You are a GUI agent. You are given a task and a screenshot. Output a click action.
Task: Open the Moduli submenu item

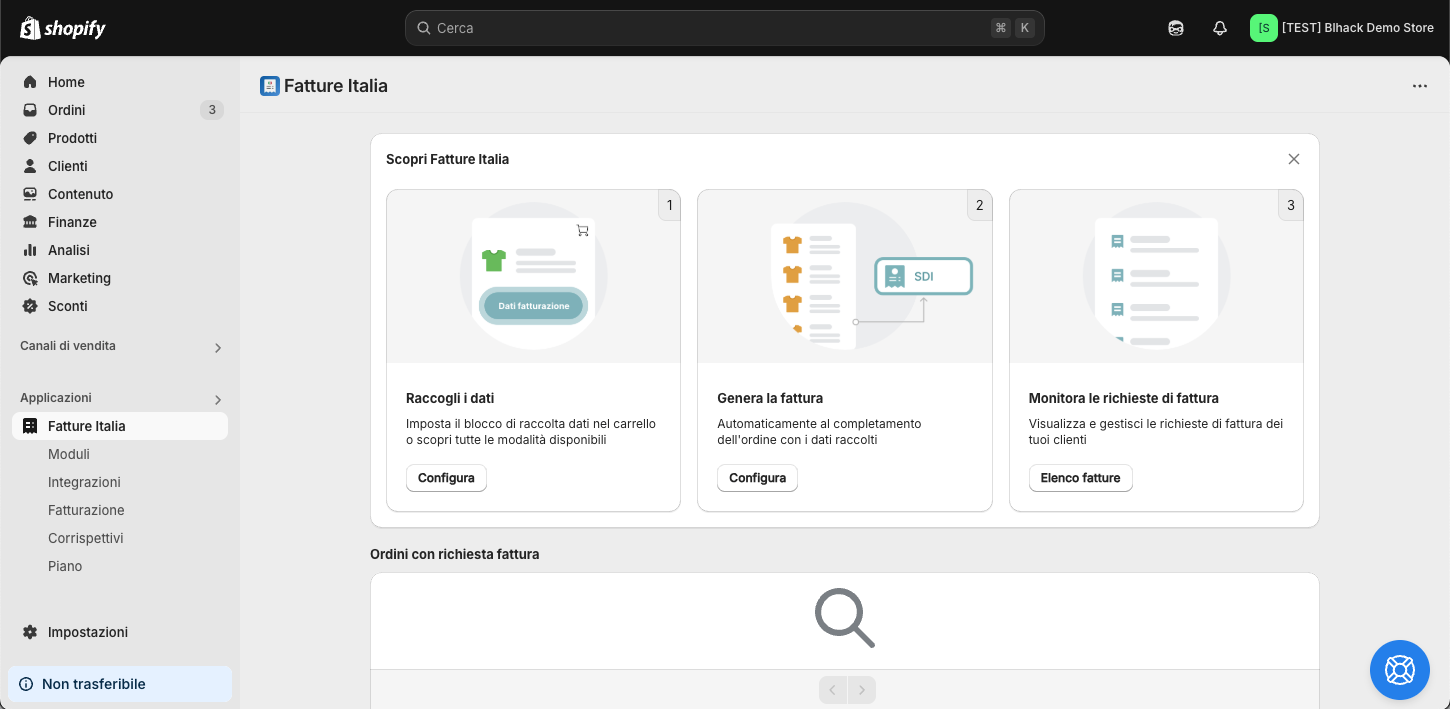tap(69, 454)
